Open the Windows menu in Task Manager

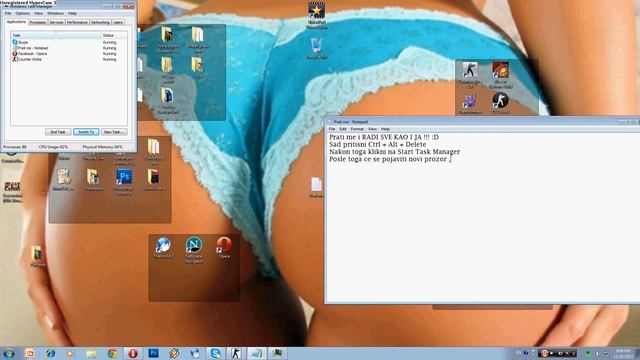point(56,13)
